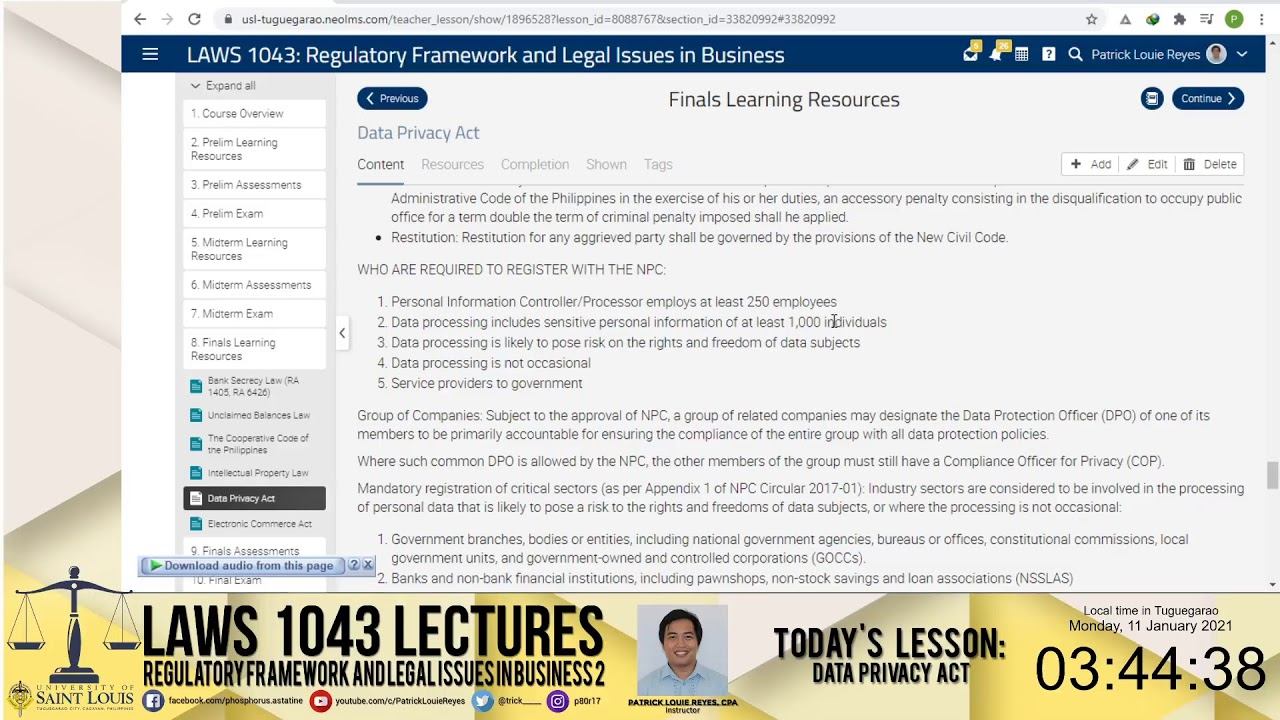Open section 3. Prelim Assessments
The width and height of the screenshot is (1280, 720).
click(254, 185)
